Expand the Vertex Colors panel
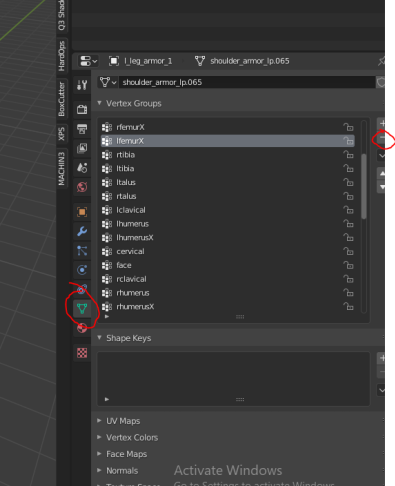This screenshot has height=486, width=395. tap(99, 437)
